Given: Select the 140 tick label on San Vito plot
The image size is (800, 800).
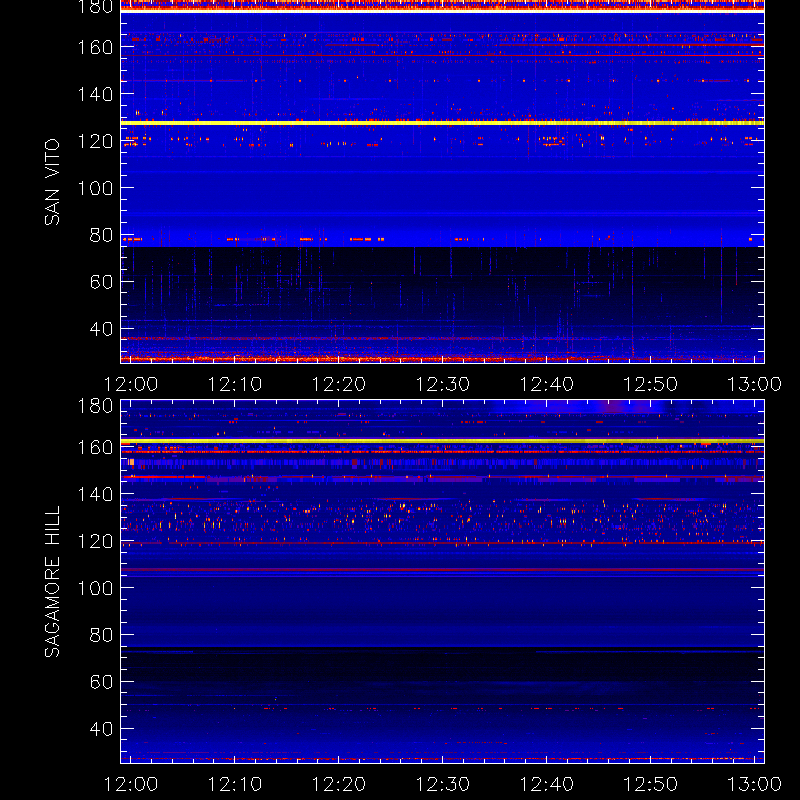Looking at the screenshot, I should (x=95, y=94).
